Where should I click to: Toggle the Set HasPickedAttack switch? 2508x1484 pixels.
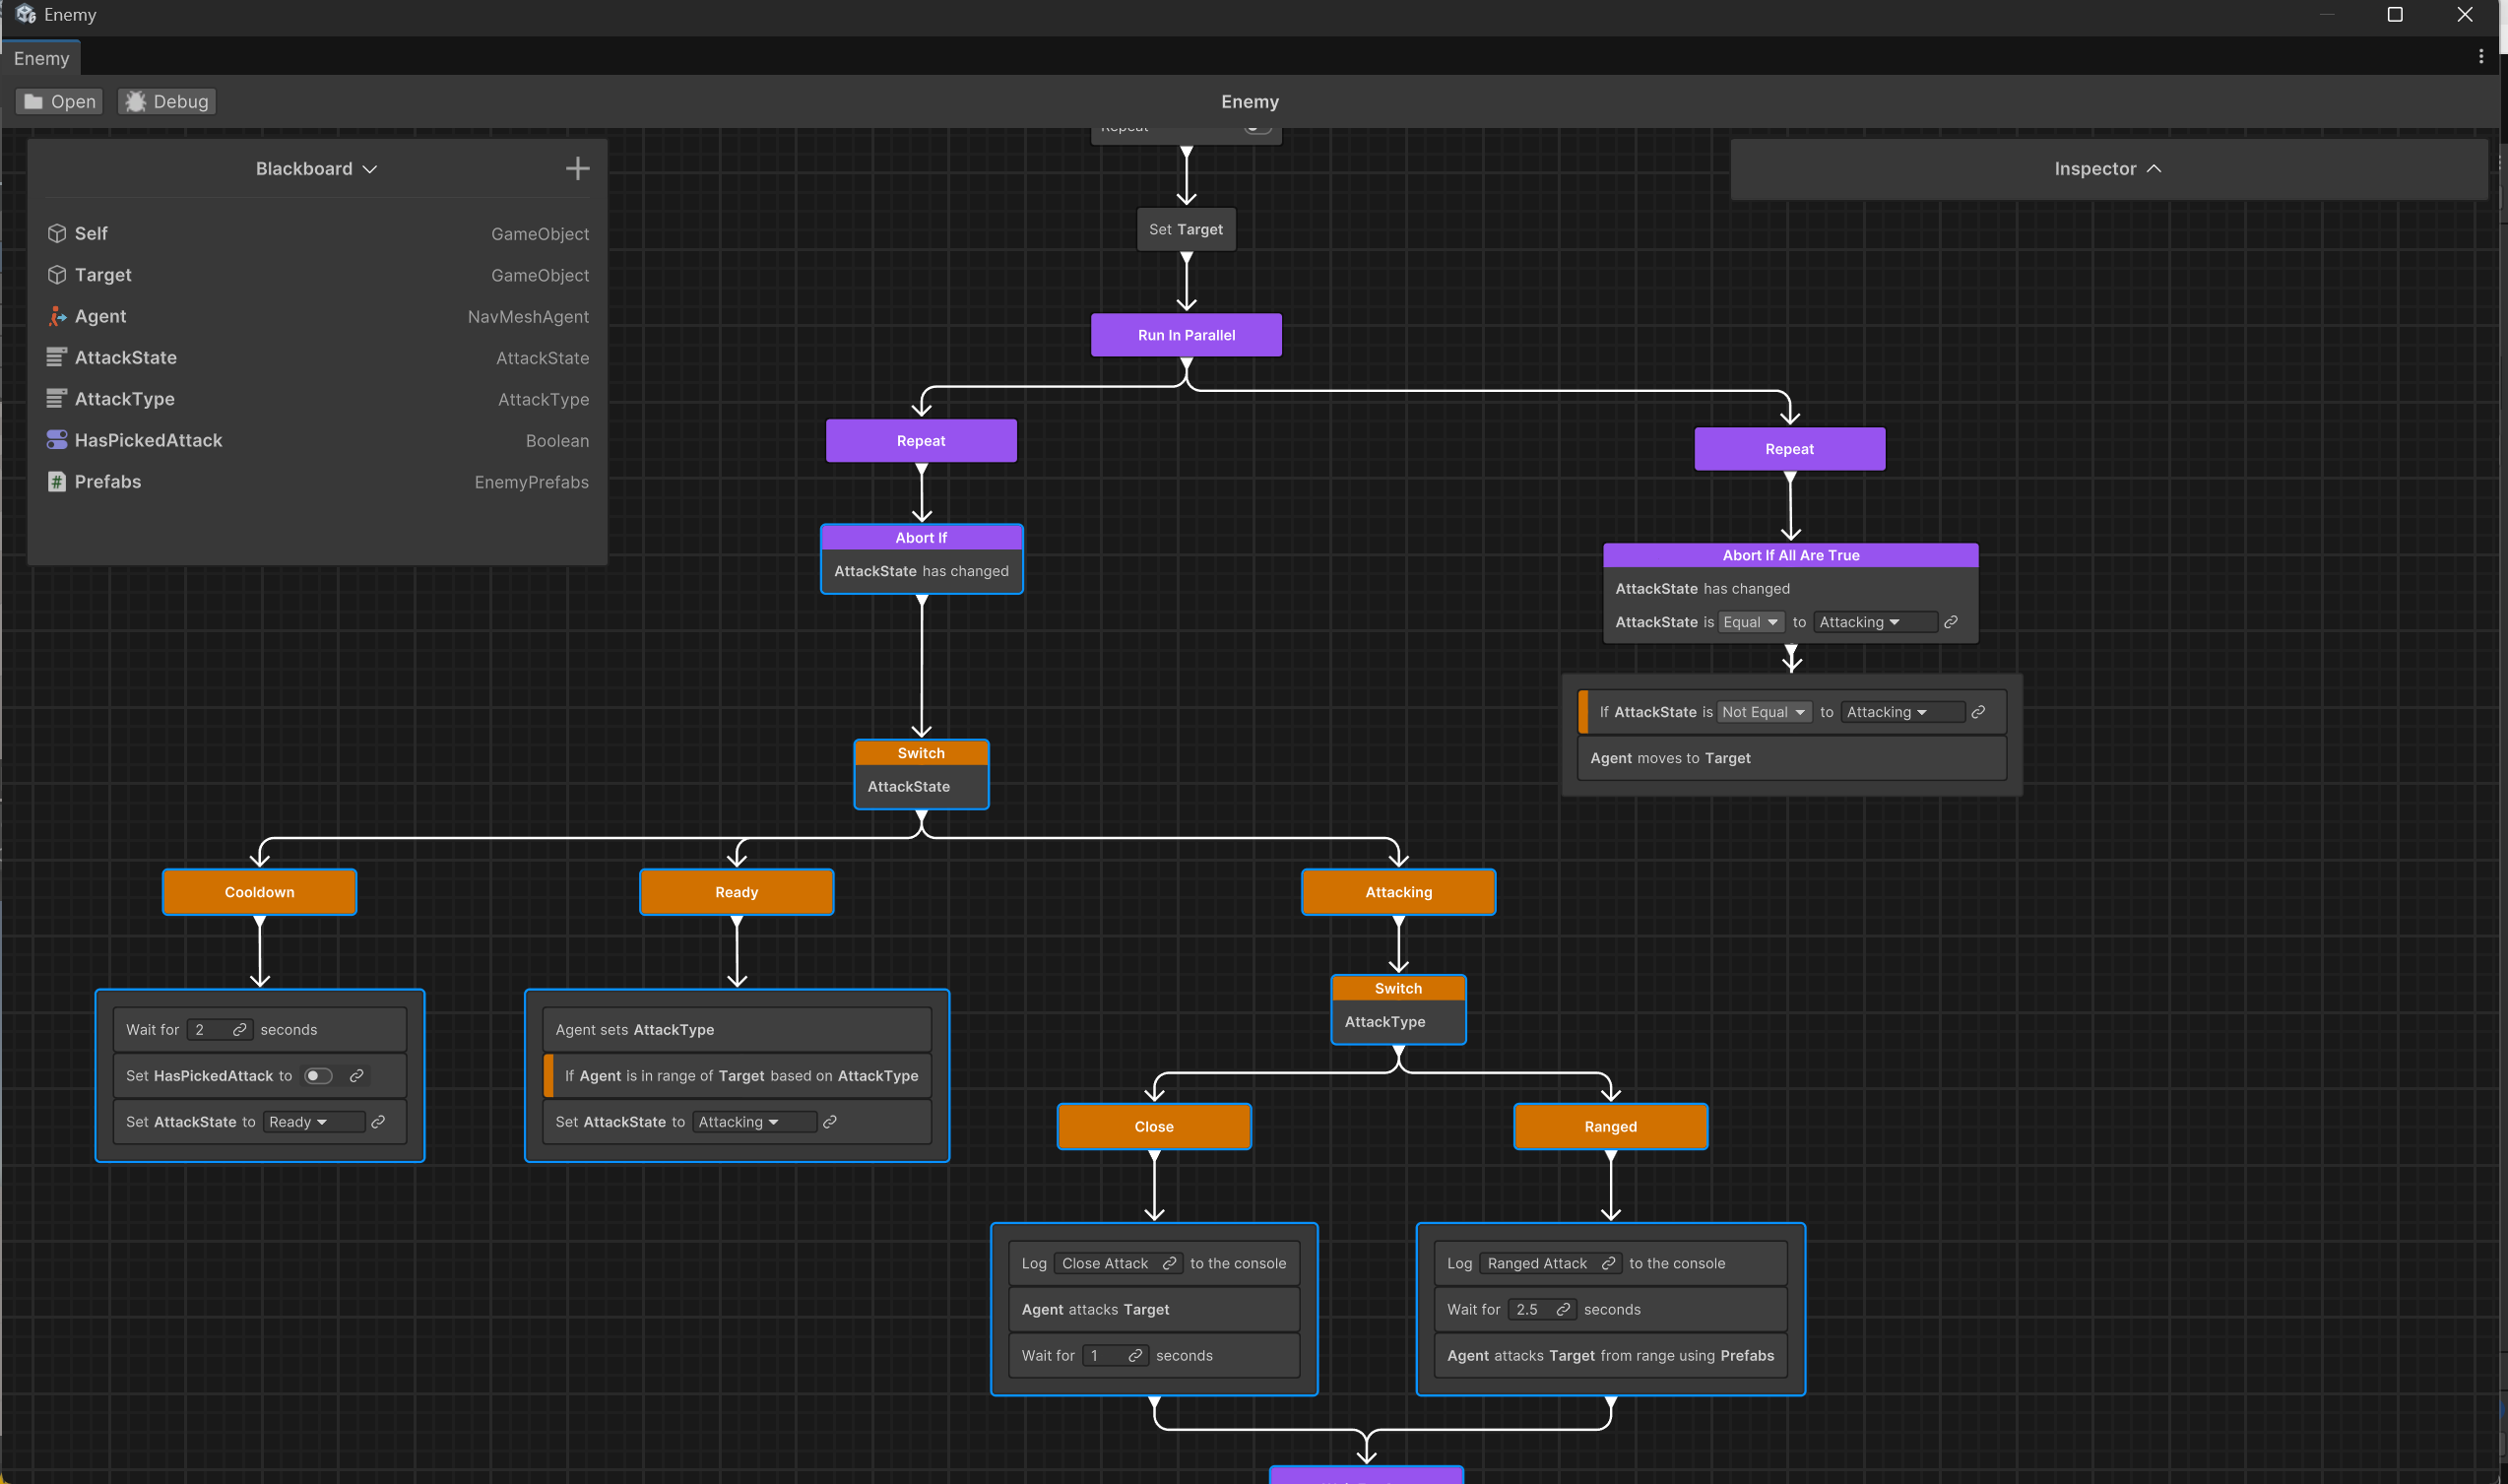[318, 1075]
